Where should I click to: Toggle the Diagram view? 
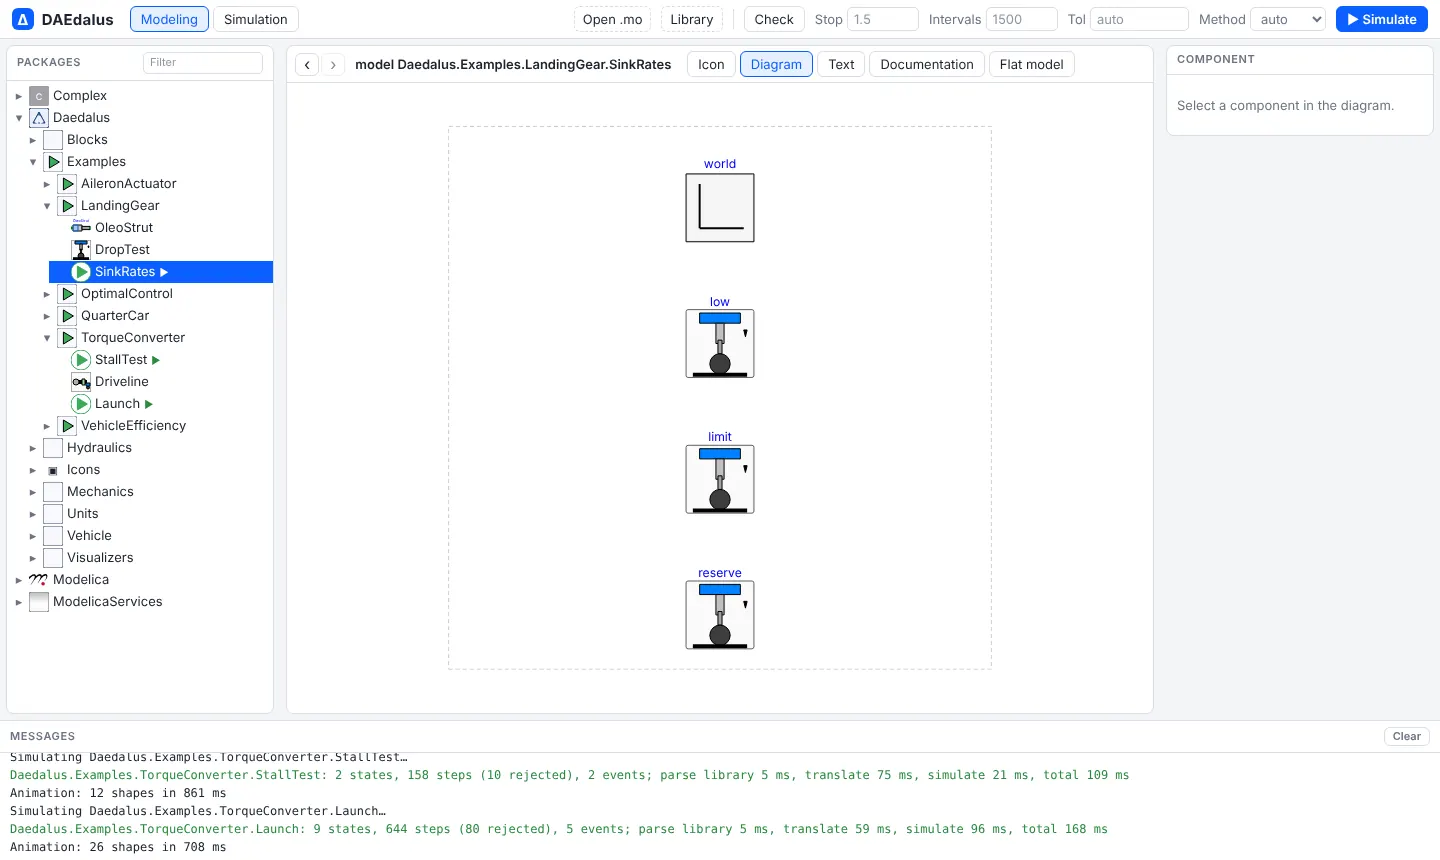pos(776,64)
